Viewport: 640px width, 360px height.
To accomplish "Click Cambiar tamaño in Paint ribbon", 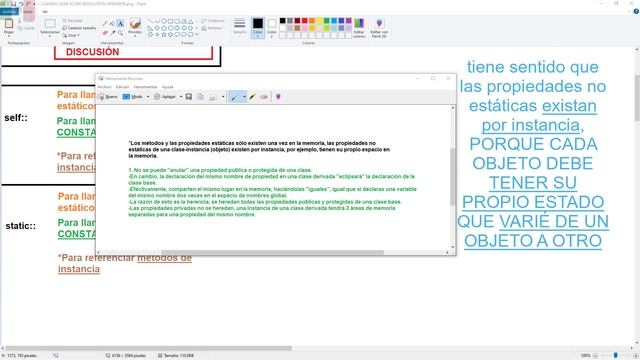I will (79, 28).
